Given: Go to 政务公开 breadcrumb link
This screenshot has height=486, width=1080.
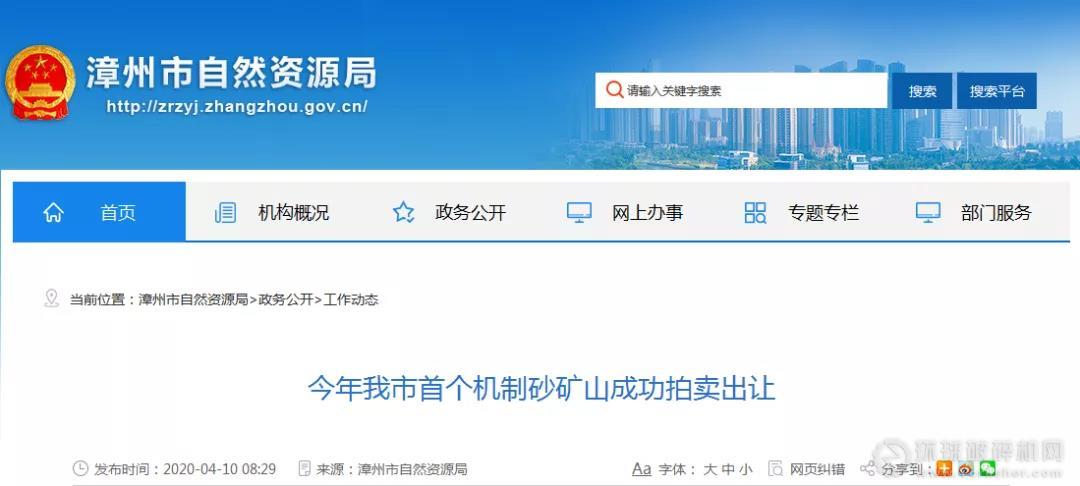Looking at the screenshot, I should click(x=286, y=300).
